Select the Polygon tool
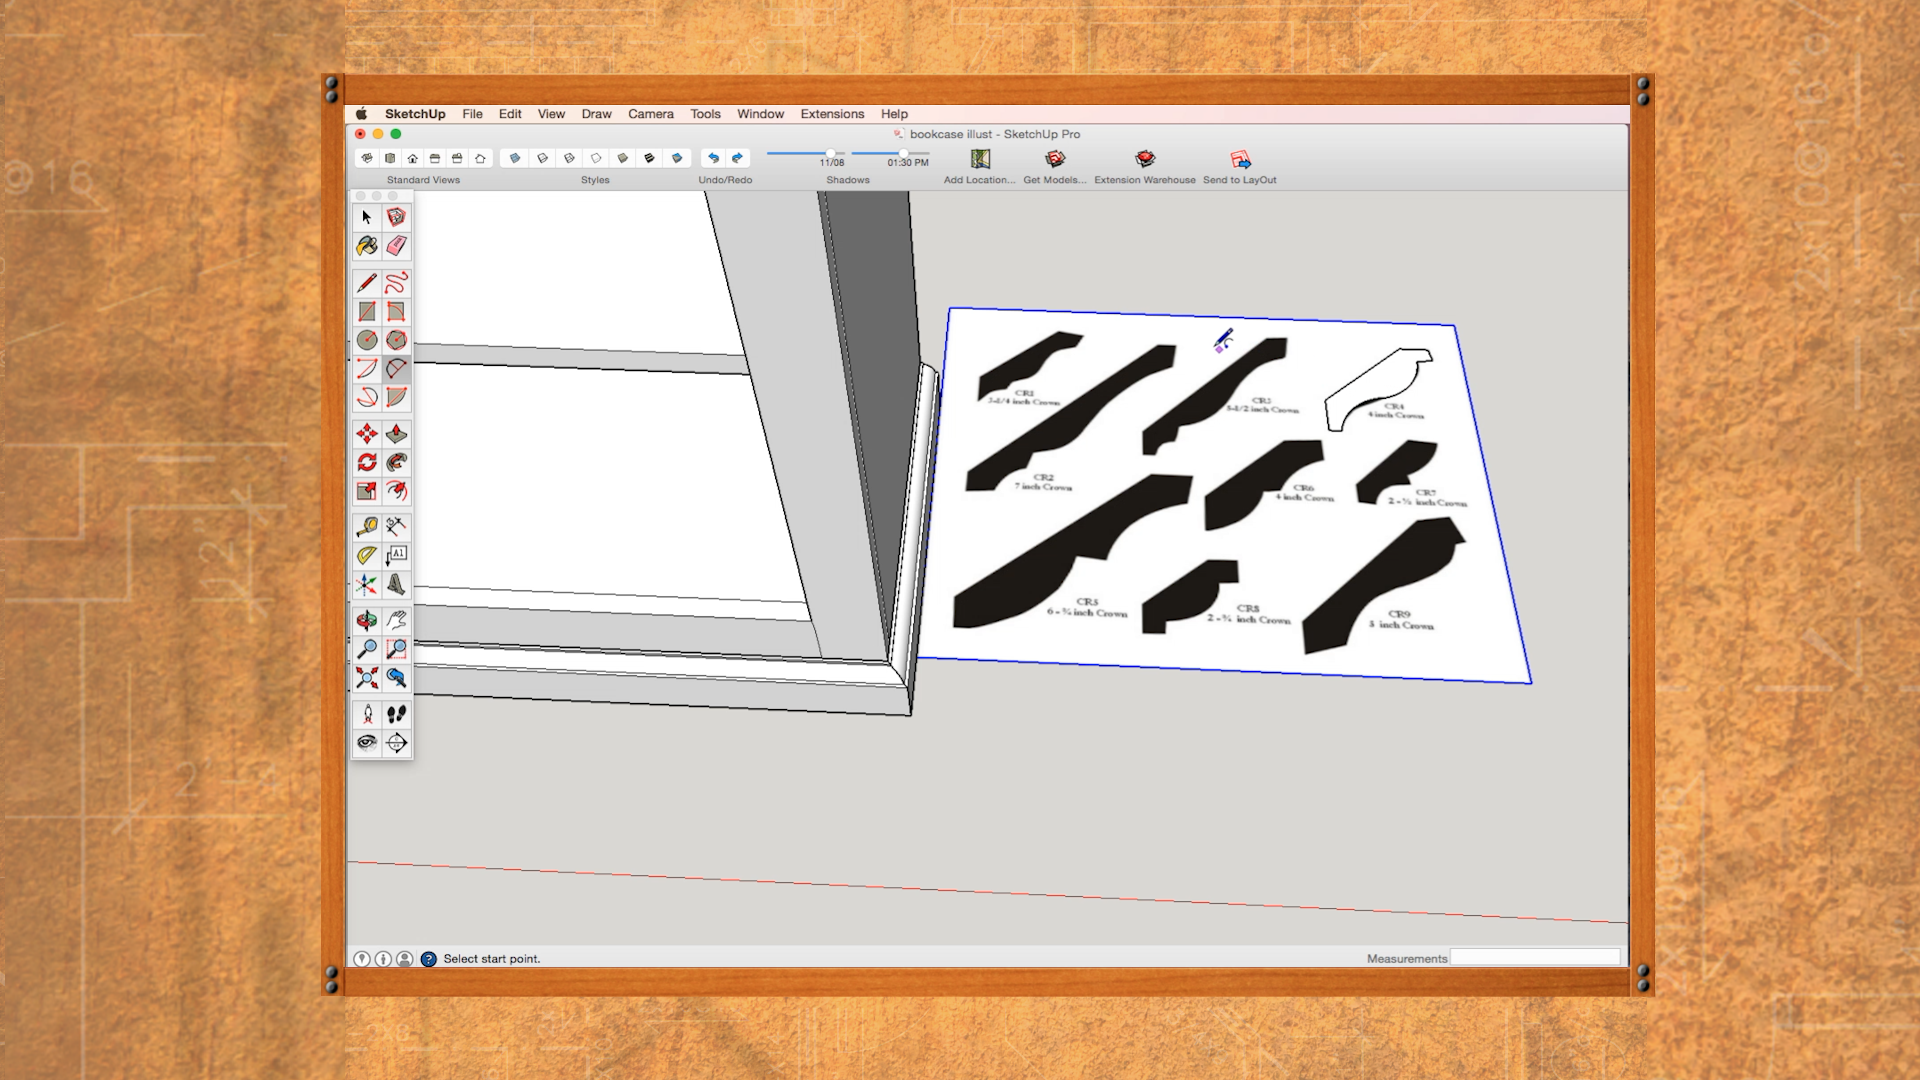Image resolution: width=1920 pixels, height=1080 pixels. click(396, 340)
